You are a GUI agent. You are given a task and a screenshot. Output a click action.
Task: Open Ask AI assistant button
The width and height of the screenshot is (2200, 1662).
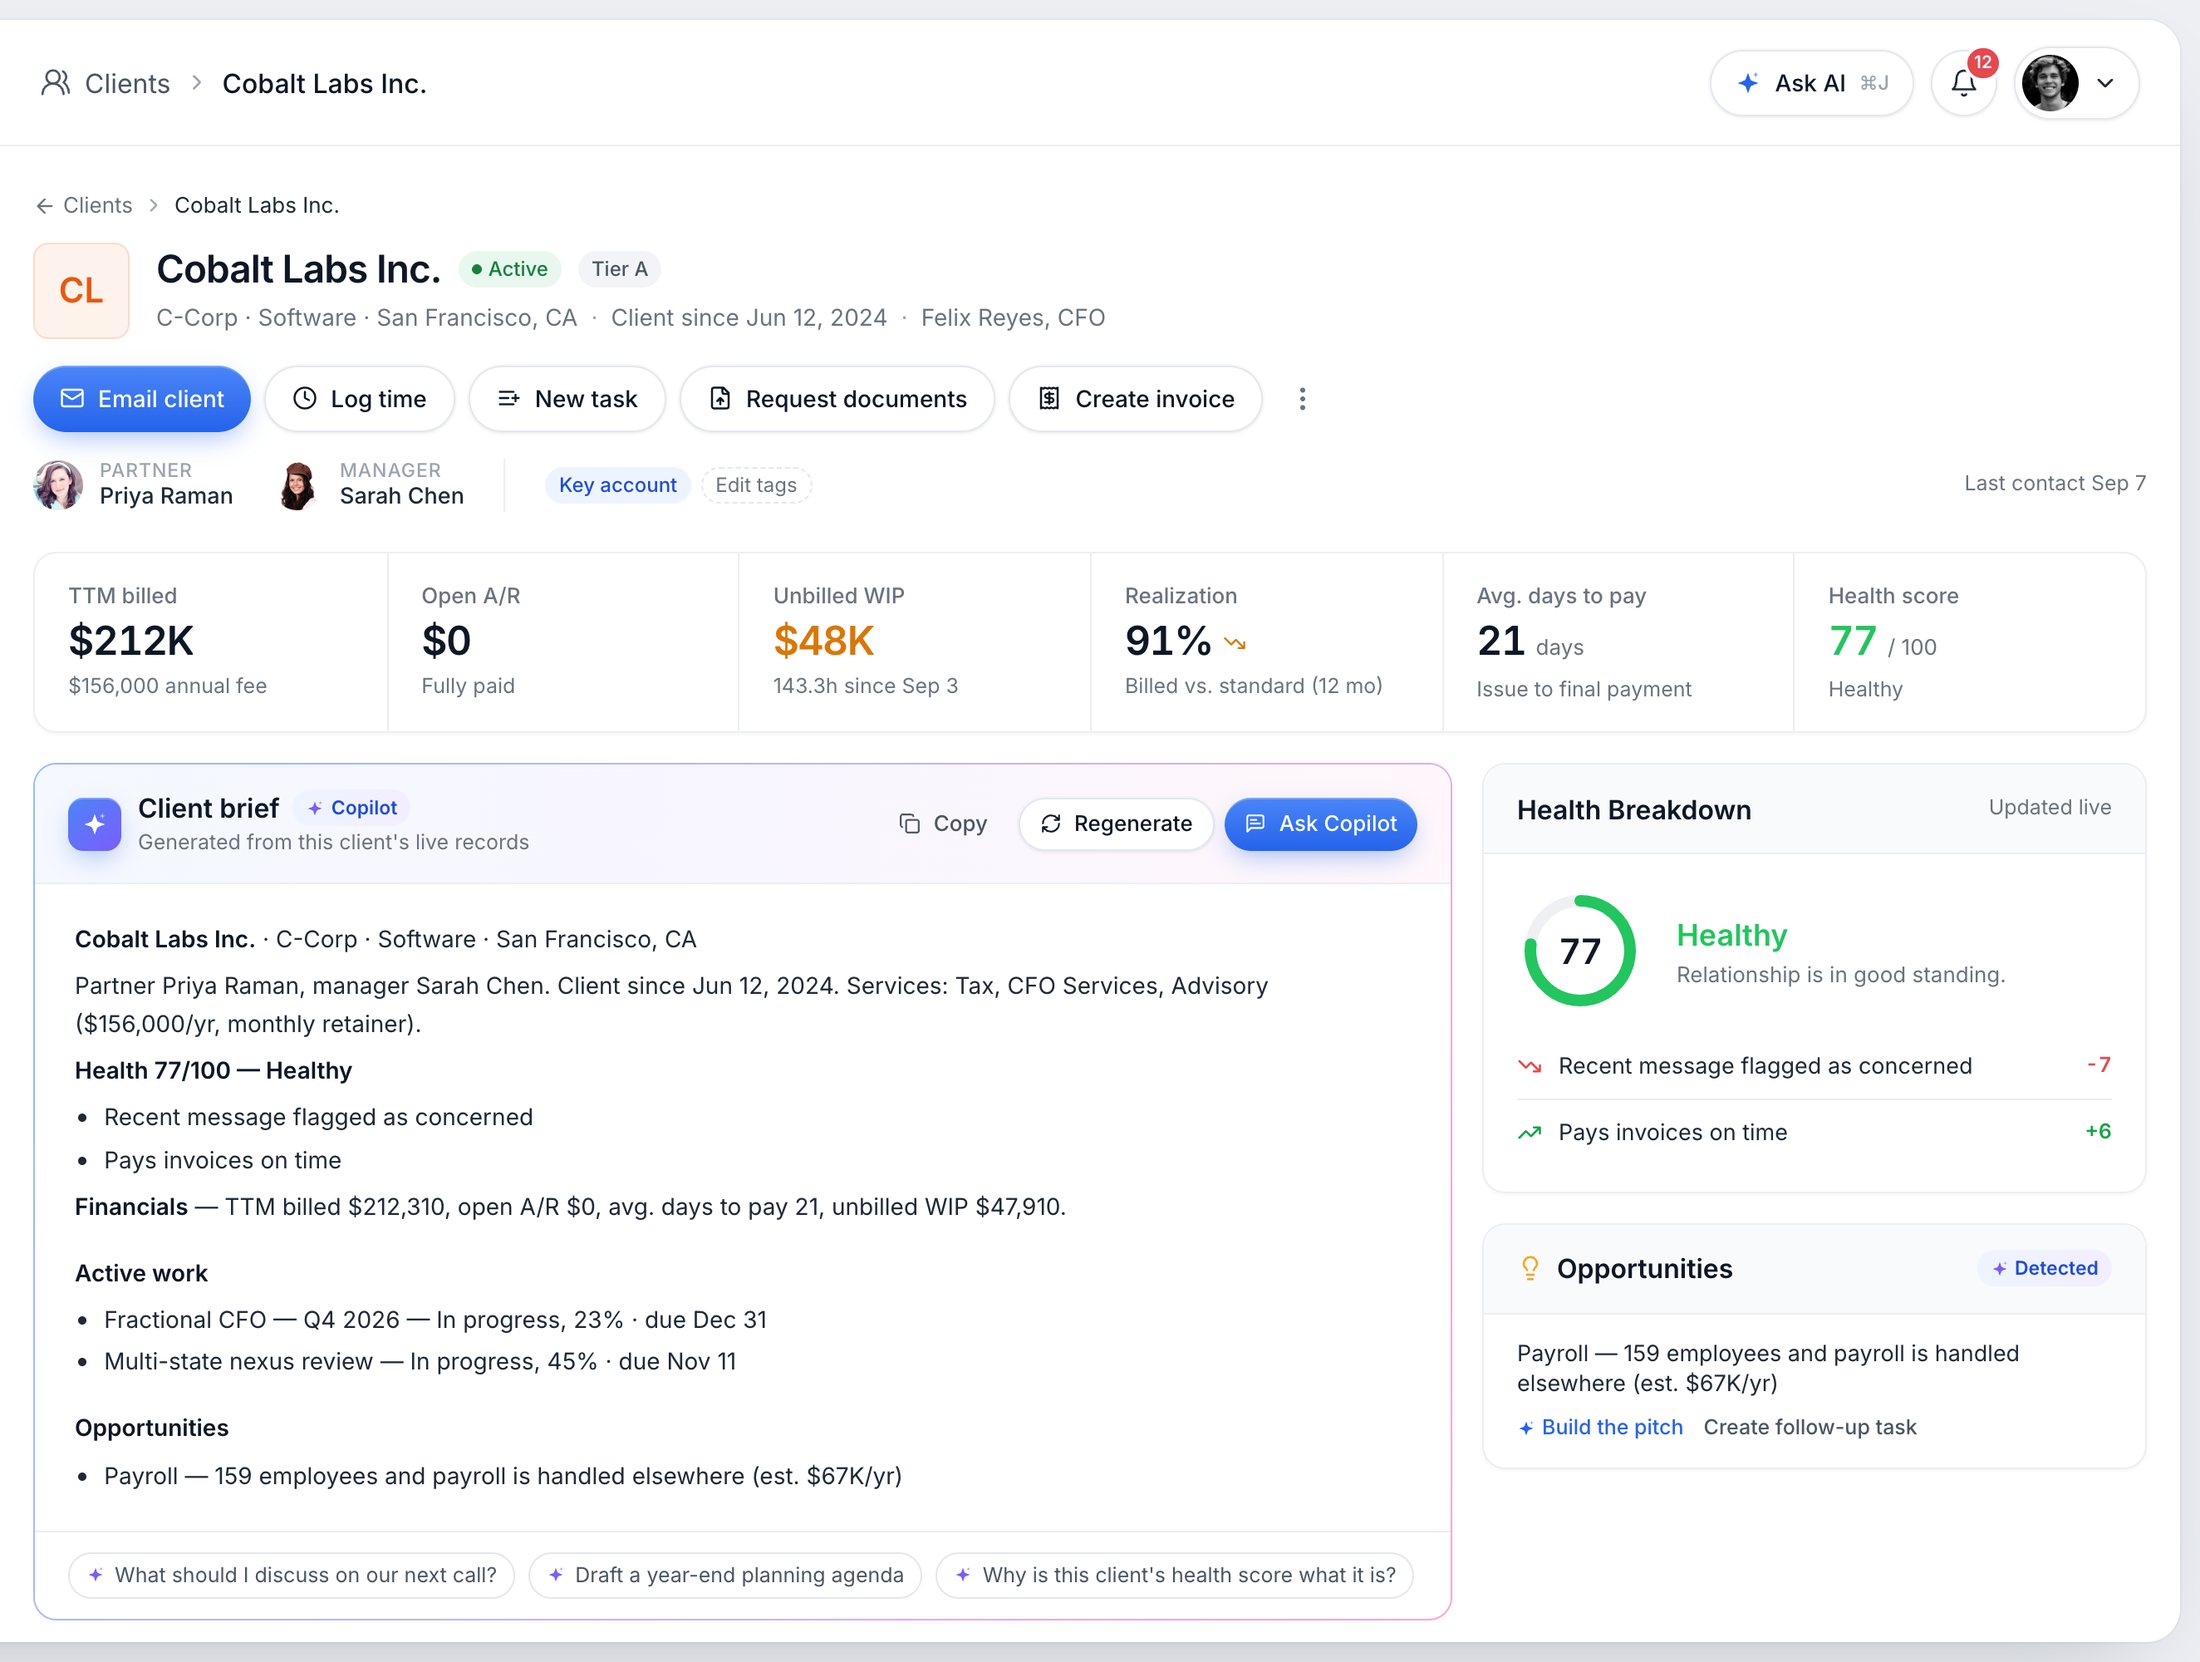(1811, 84)
